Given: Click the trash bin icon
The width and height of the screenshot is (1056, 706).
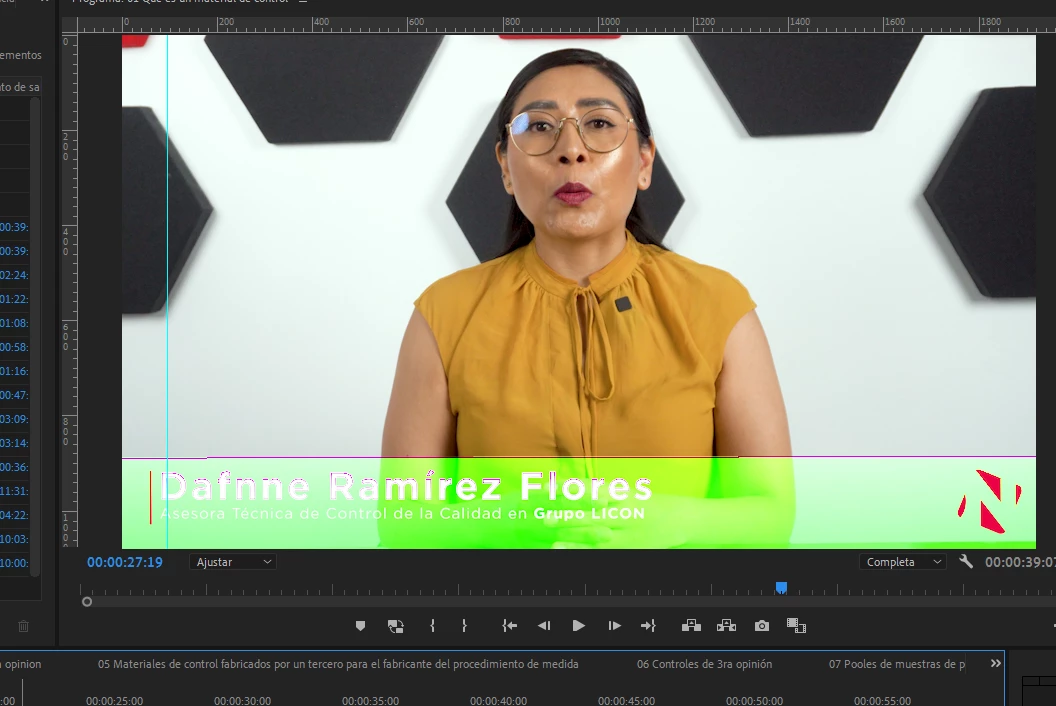Looking at the screenshot, I should click(24, 627).
